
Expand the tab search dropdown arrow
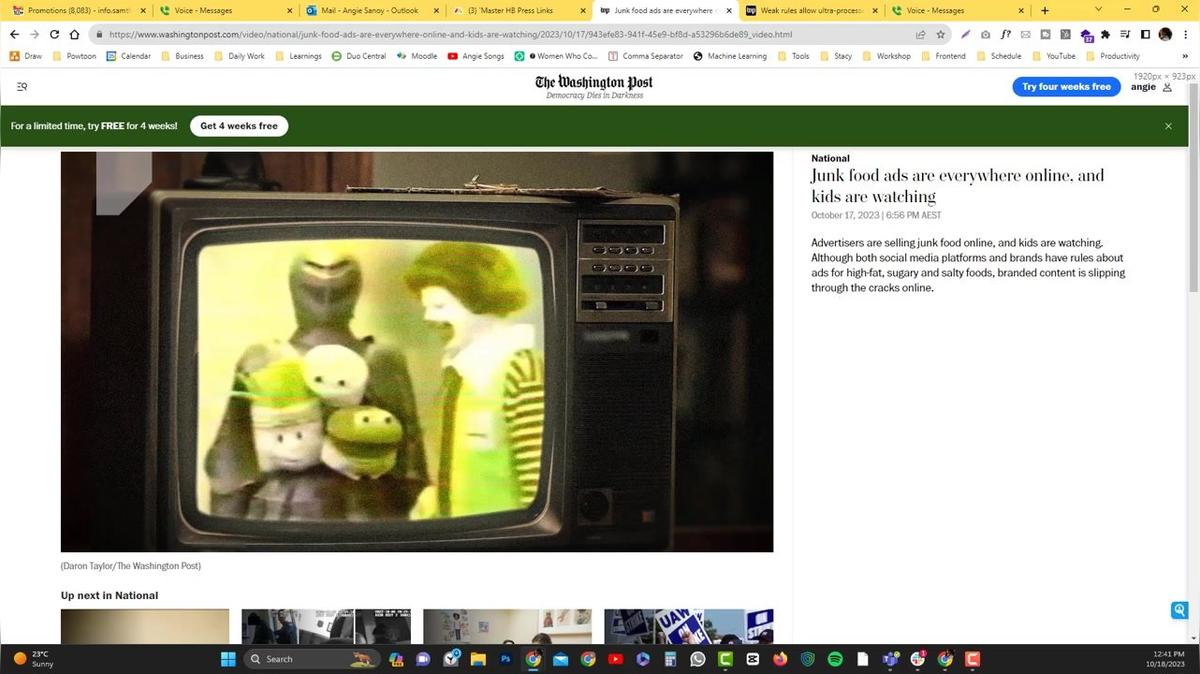[1099, 10]
